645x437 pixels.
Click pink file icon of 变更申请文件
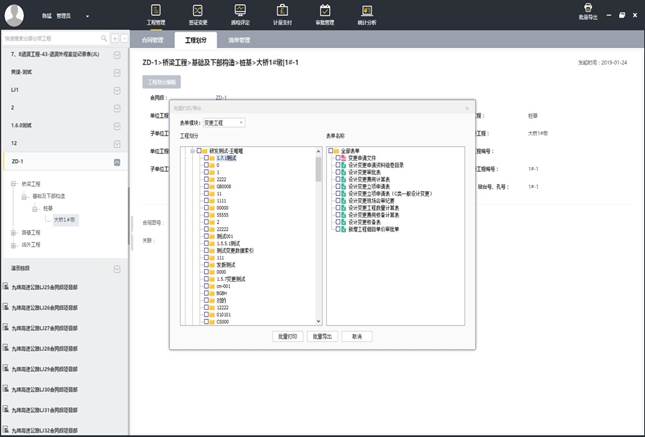343,158
